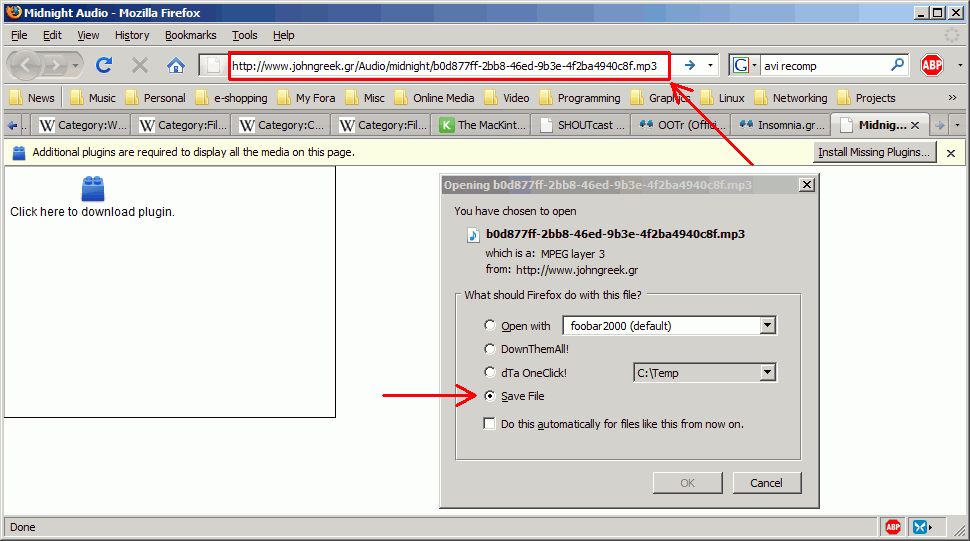Open the e-shopping bookmarks folder

coord(231,98)
